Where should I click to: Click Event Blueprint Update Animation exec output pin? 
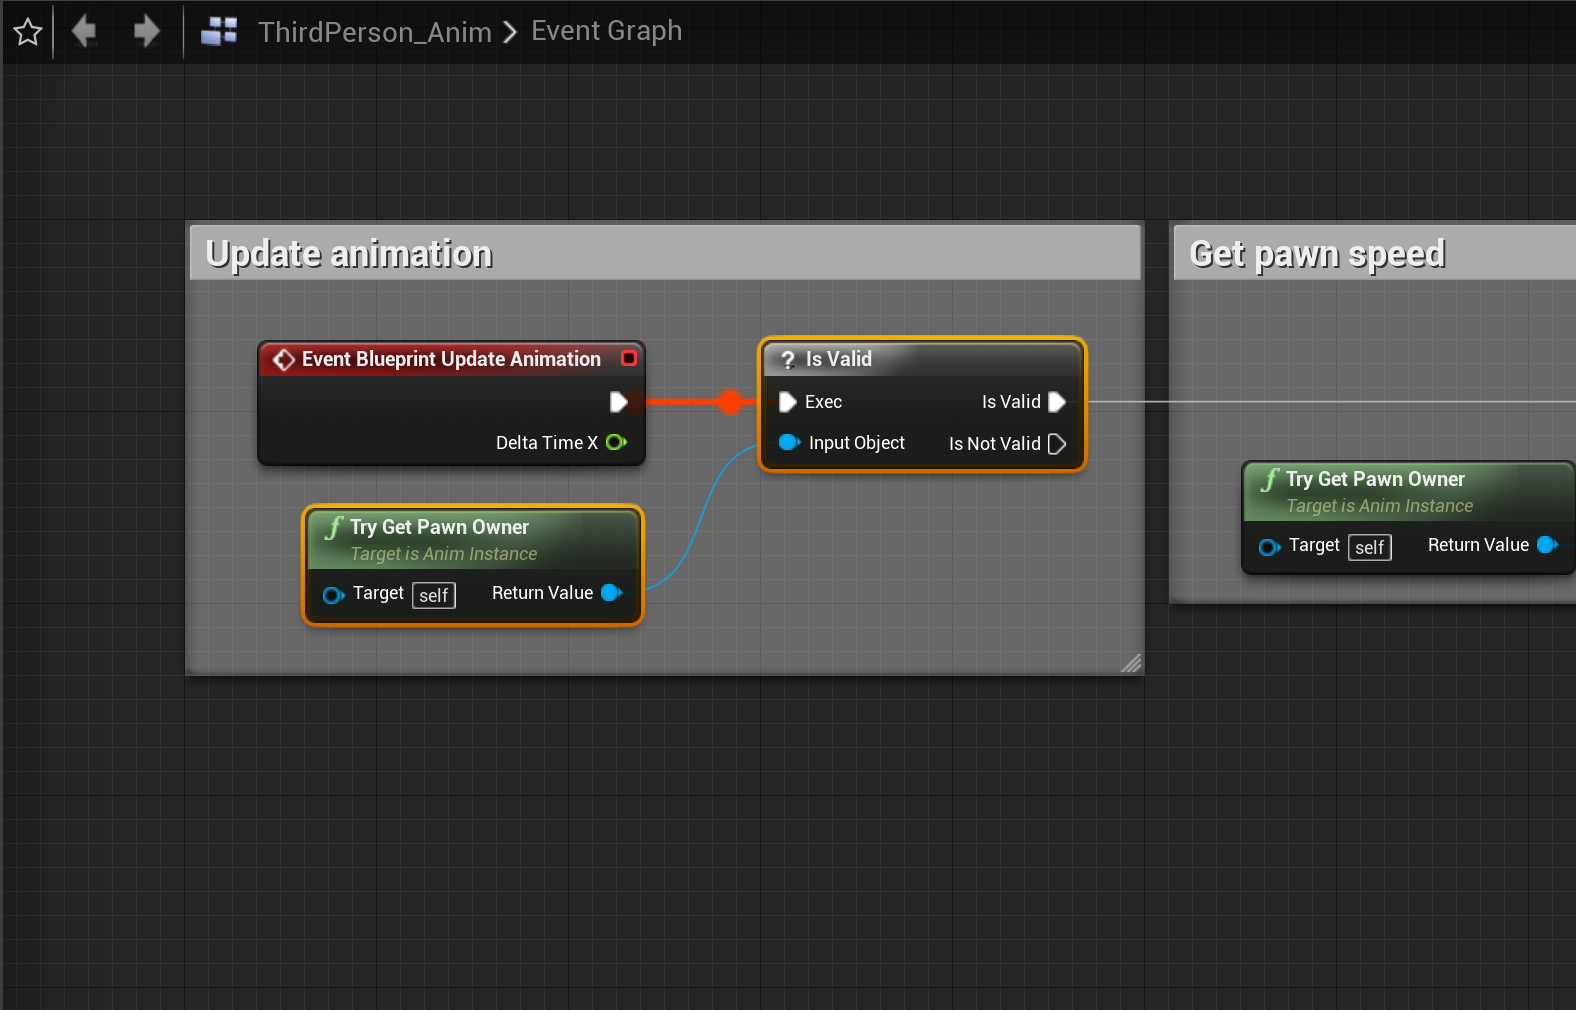618,402
